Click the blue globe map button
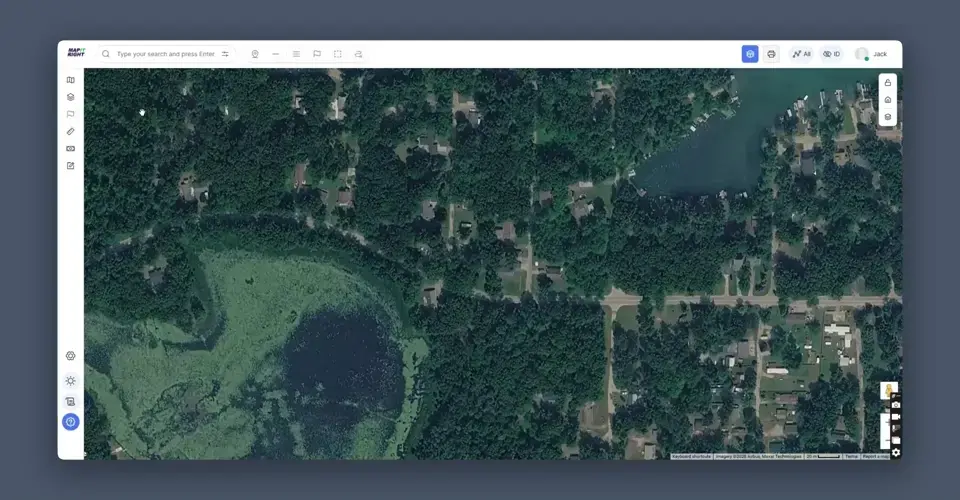This screenshot has width=960, height=500. 750,54
